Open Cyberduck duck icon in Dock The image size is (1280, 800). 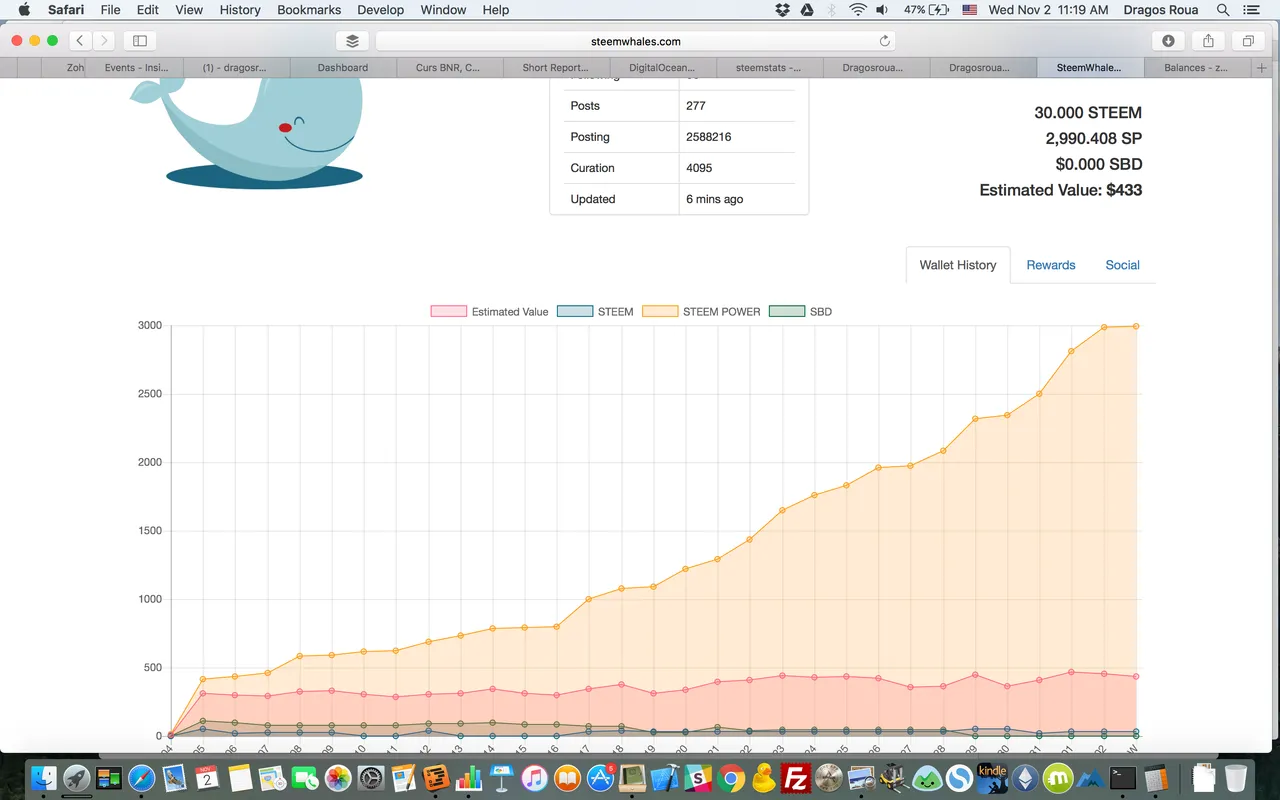(x=764, y=778)
